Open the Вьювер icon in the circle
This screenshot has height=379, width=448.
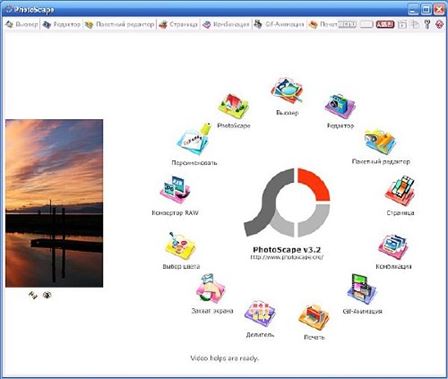287,91
